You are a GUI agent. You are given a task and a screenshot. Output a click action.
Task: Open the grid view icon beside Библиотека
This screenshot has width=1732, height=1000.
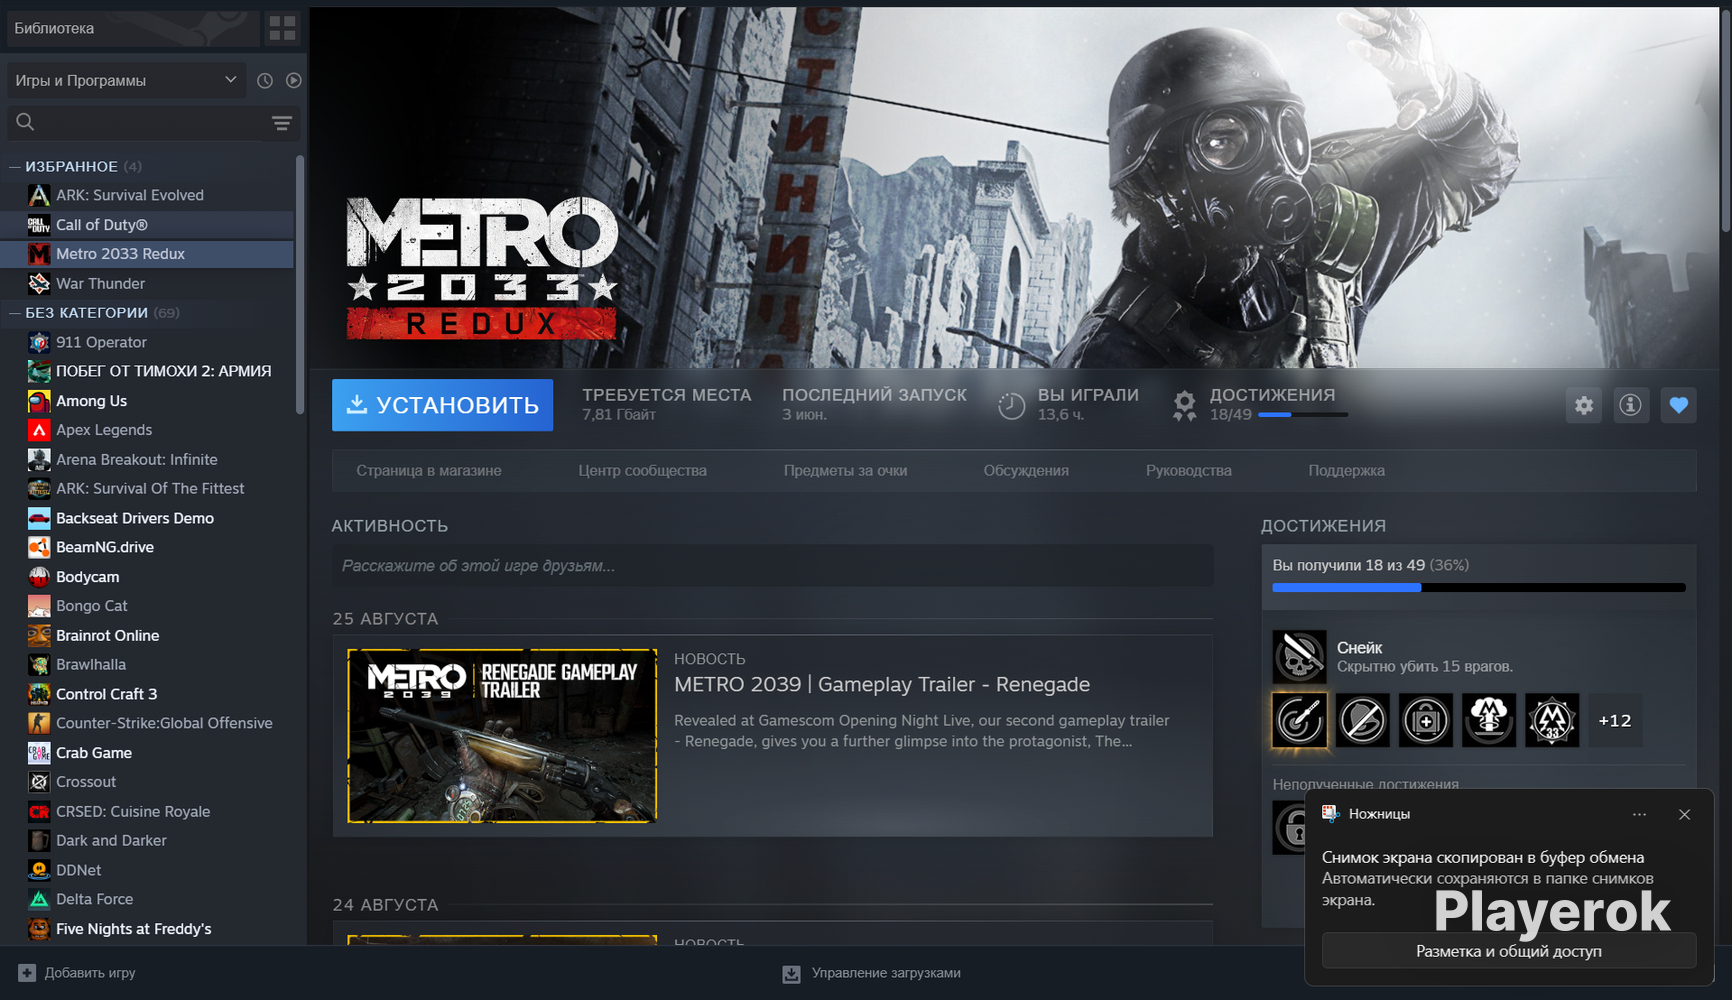tap(282, 28)
